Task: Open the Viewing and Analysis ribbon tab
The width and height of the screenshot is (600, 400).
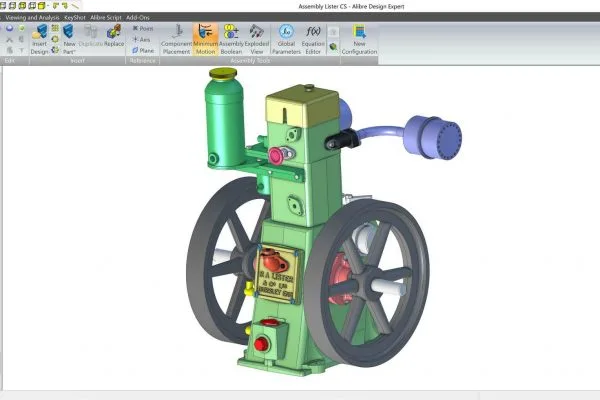Action: [x=33, y=18]
